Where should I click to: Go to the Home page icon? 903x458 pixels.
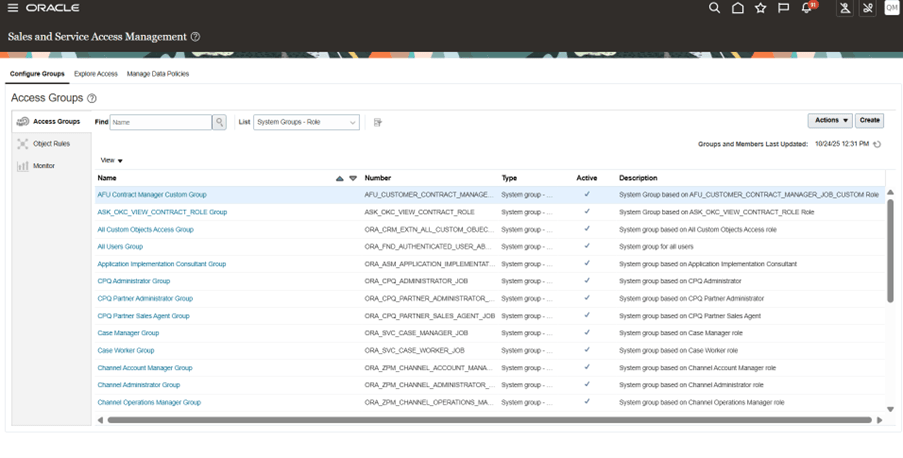[x=737, y=8]
